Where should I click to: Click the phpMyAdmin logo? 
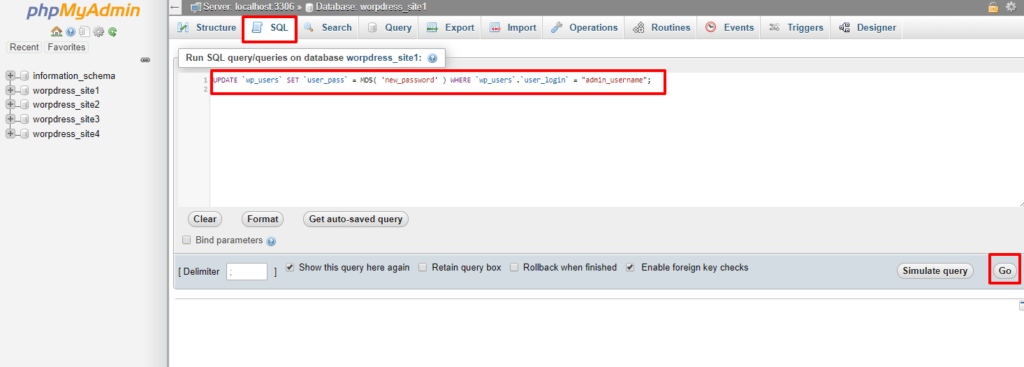84,12
